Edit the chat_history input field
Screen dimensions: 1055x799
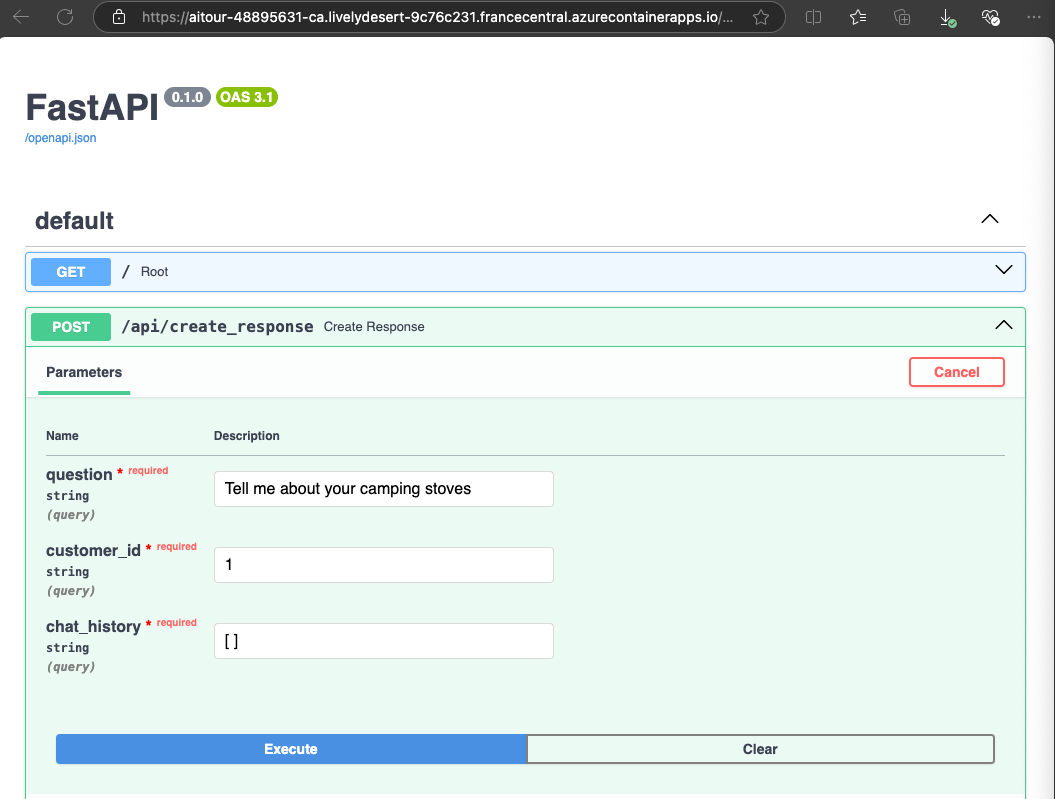point(384,641)
